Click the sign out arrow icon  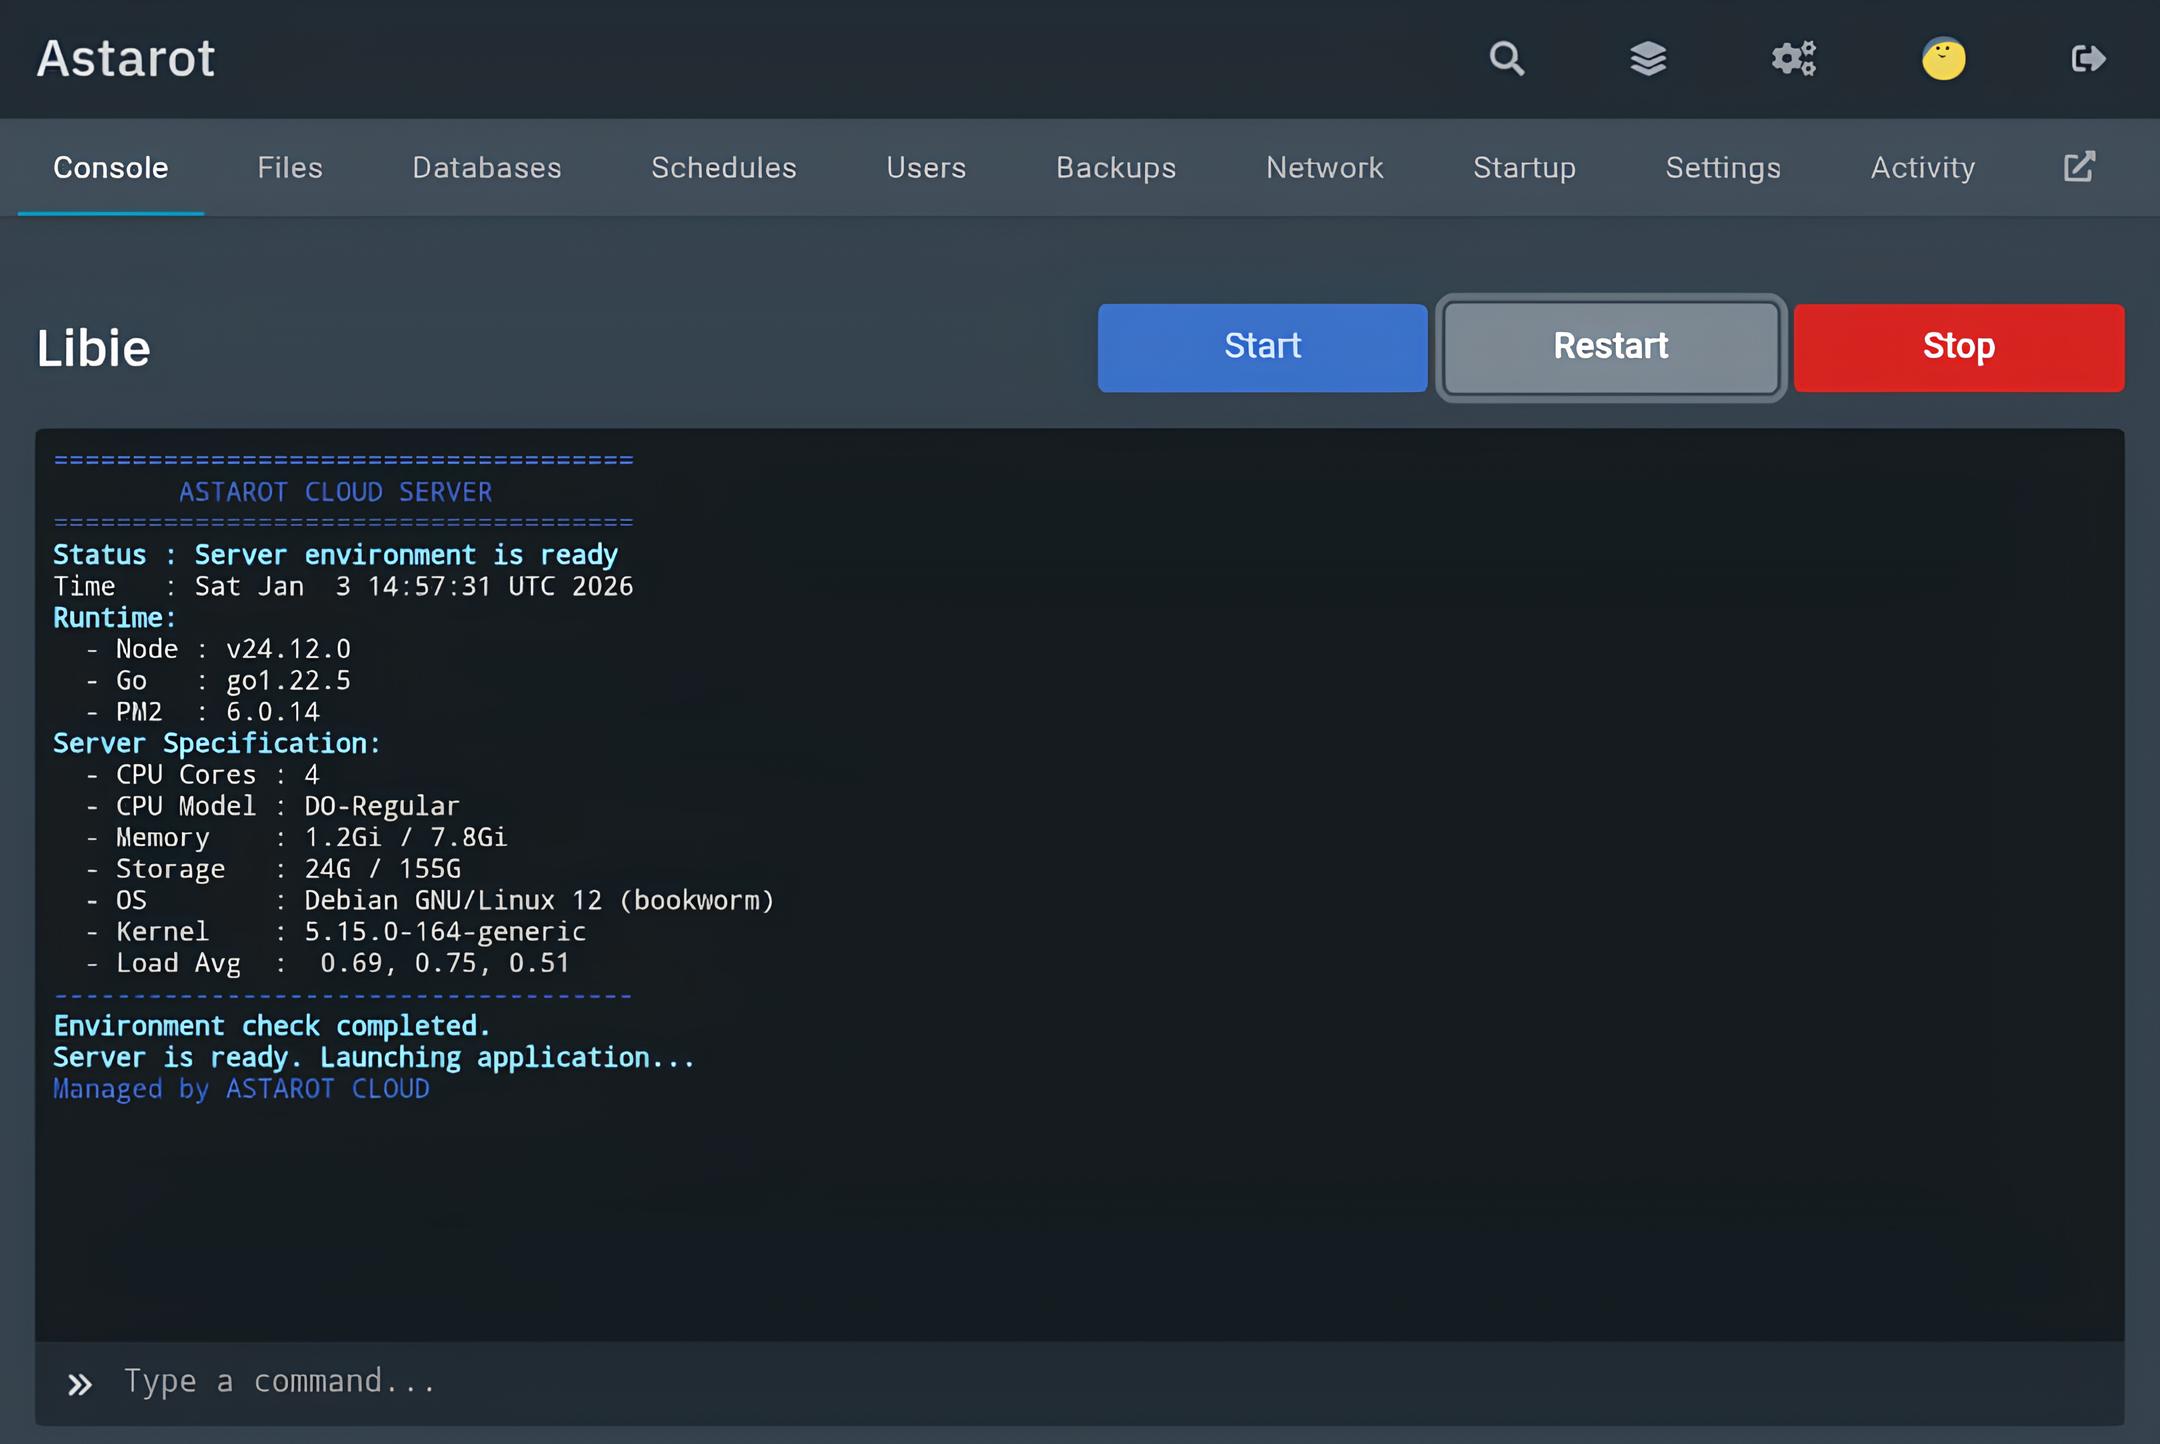[2088, 59]
